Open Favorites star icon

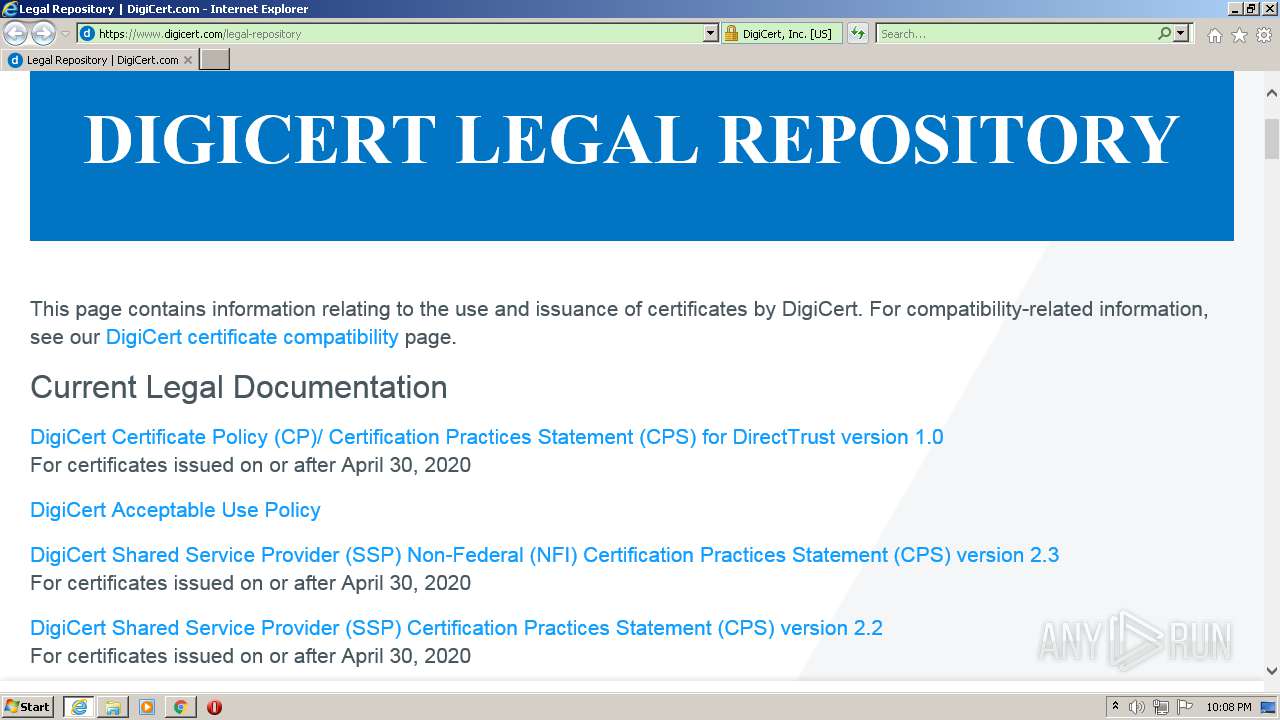tap(1239, 35)
